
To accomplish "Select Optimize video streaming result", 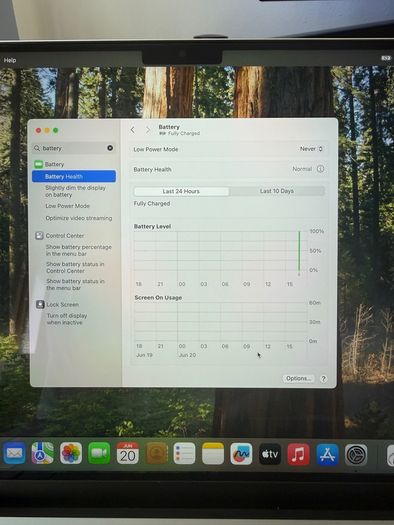I will point(79,218).
